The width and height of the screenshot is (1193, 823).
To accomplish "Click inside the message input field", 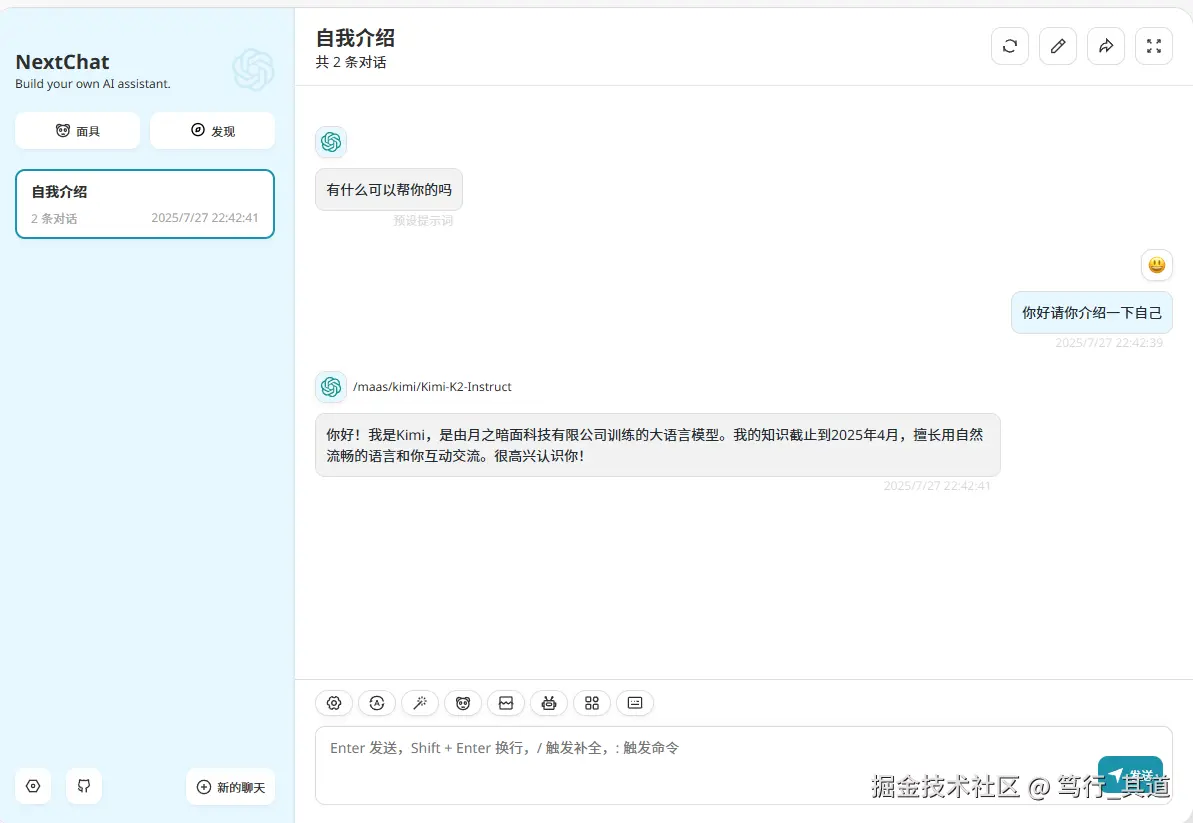I will [x=700, y=760].
